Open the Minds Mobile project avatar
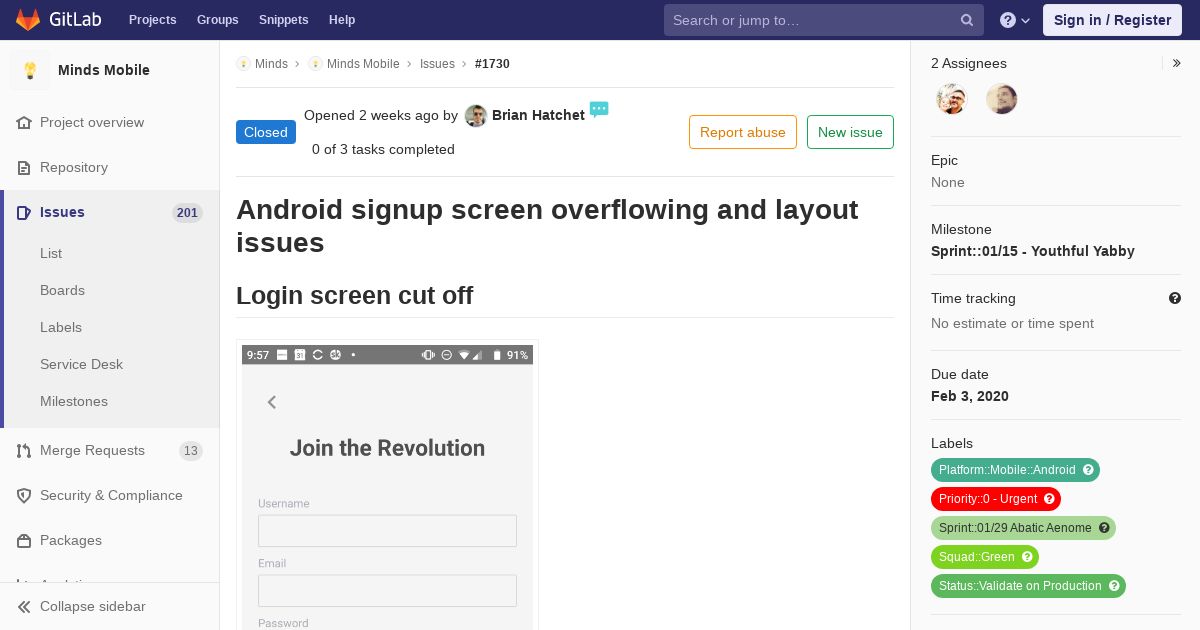The image size is (1200, 630). [30, 70]
